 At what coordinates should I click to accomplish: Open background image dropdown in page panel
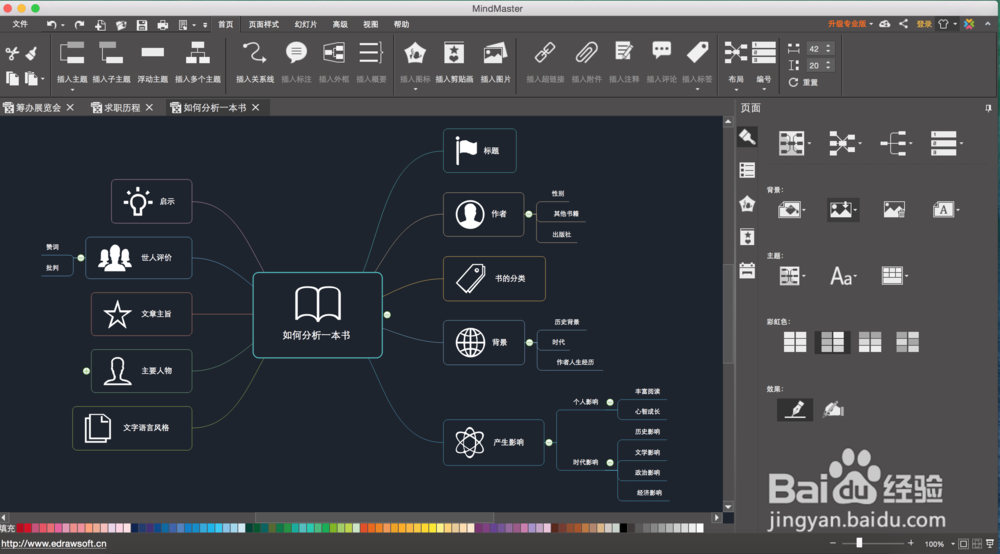(x=842, y=209)
